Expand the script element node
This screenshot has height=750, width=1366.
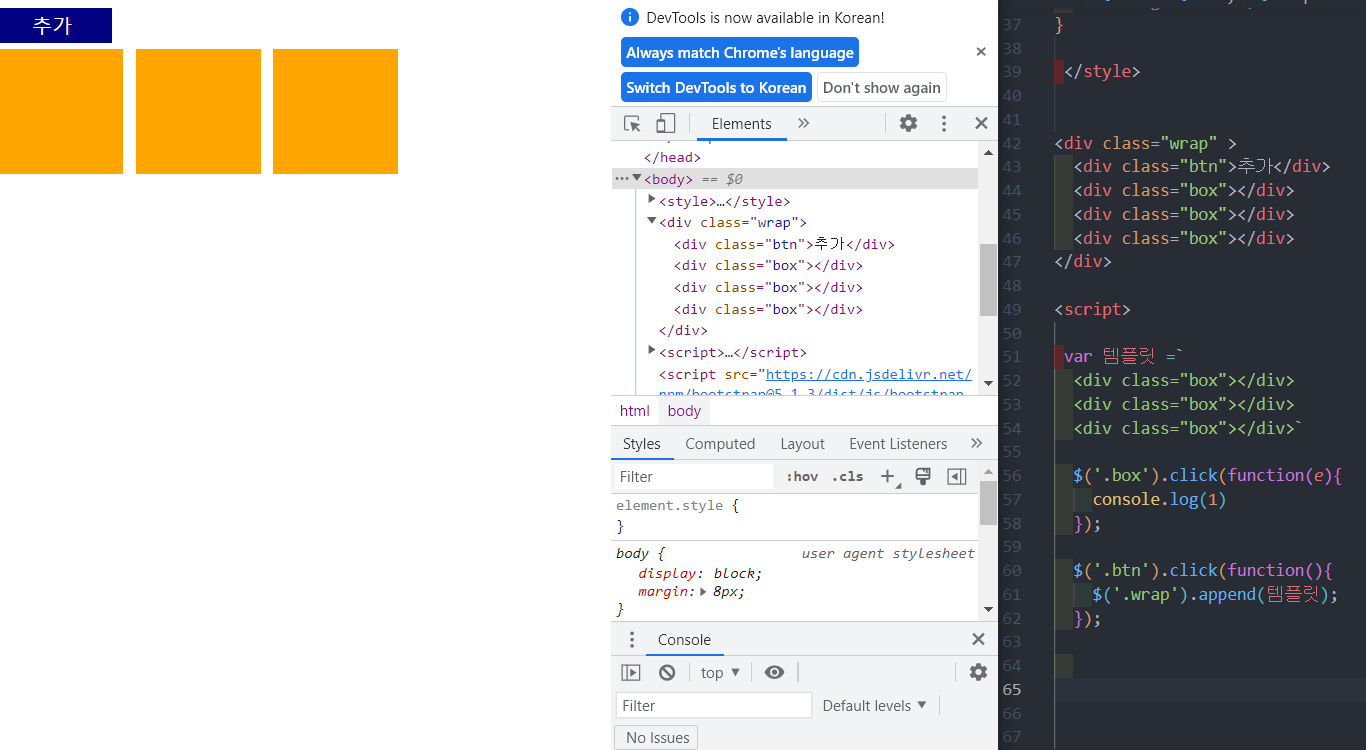(652, 351)
